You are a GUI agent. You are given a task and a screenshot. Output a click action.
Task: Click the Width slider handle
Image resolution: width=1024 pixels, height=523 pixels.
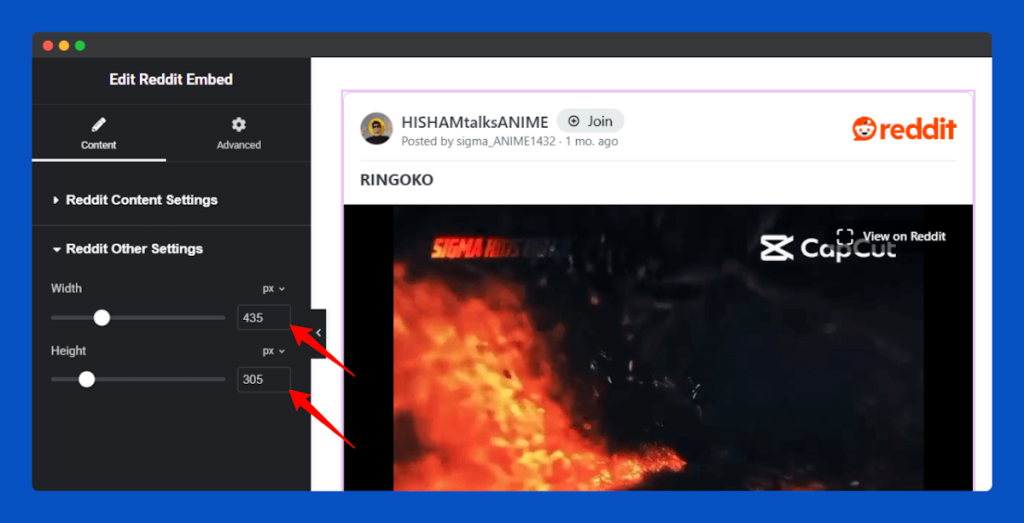point(101,318)
